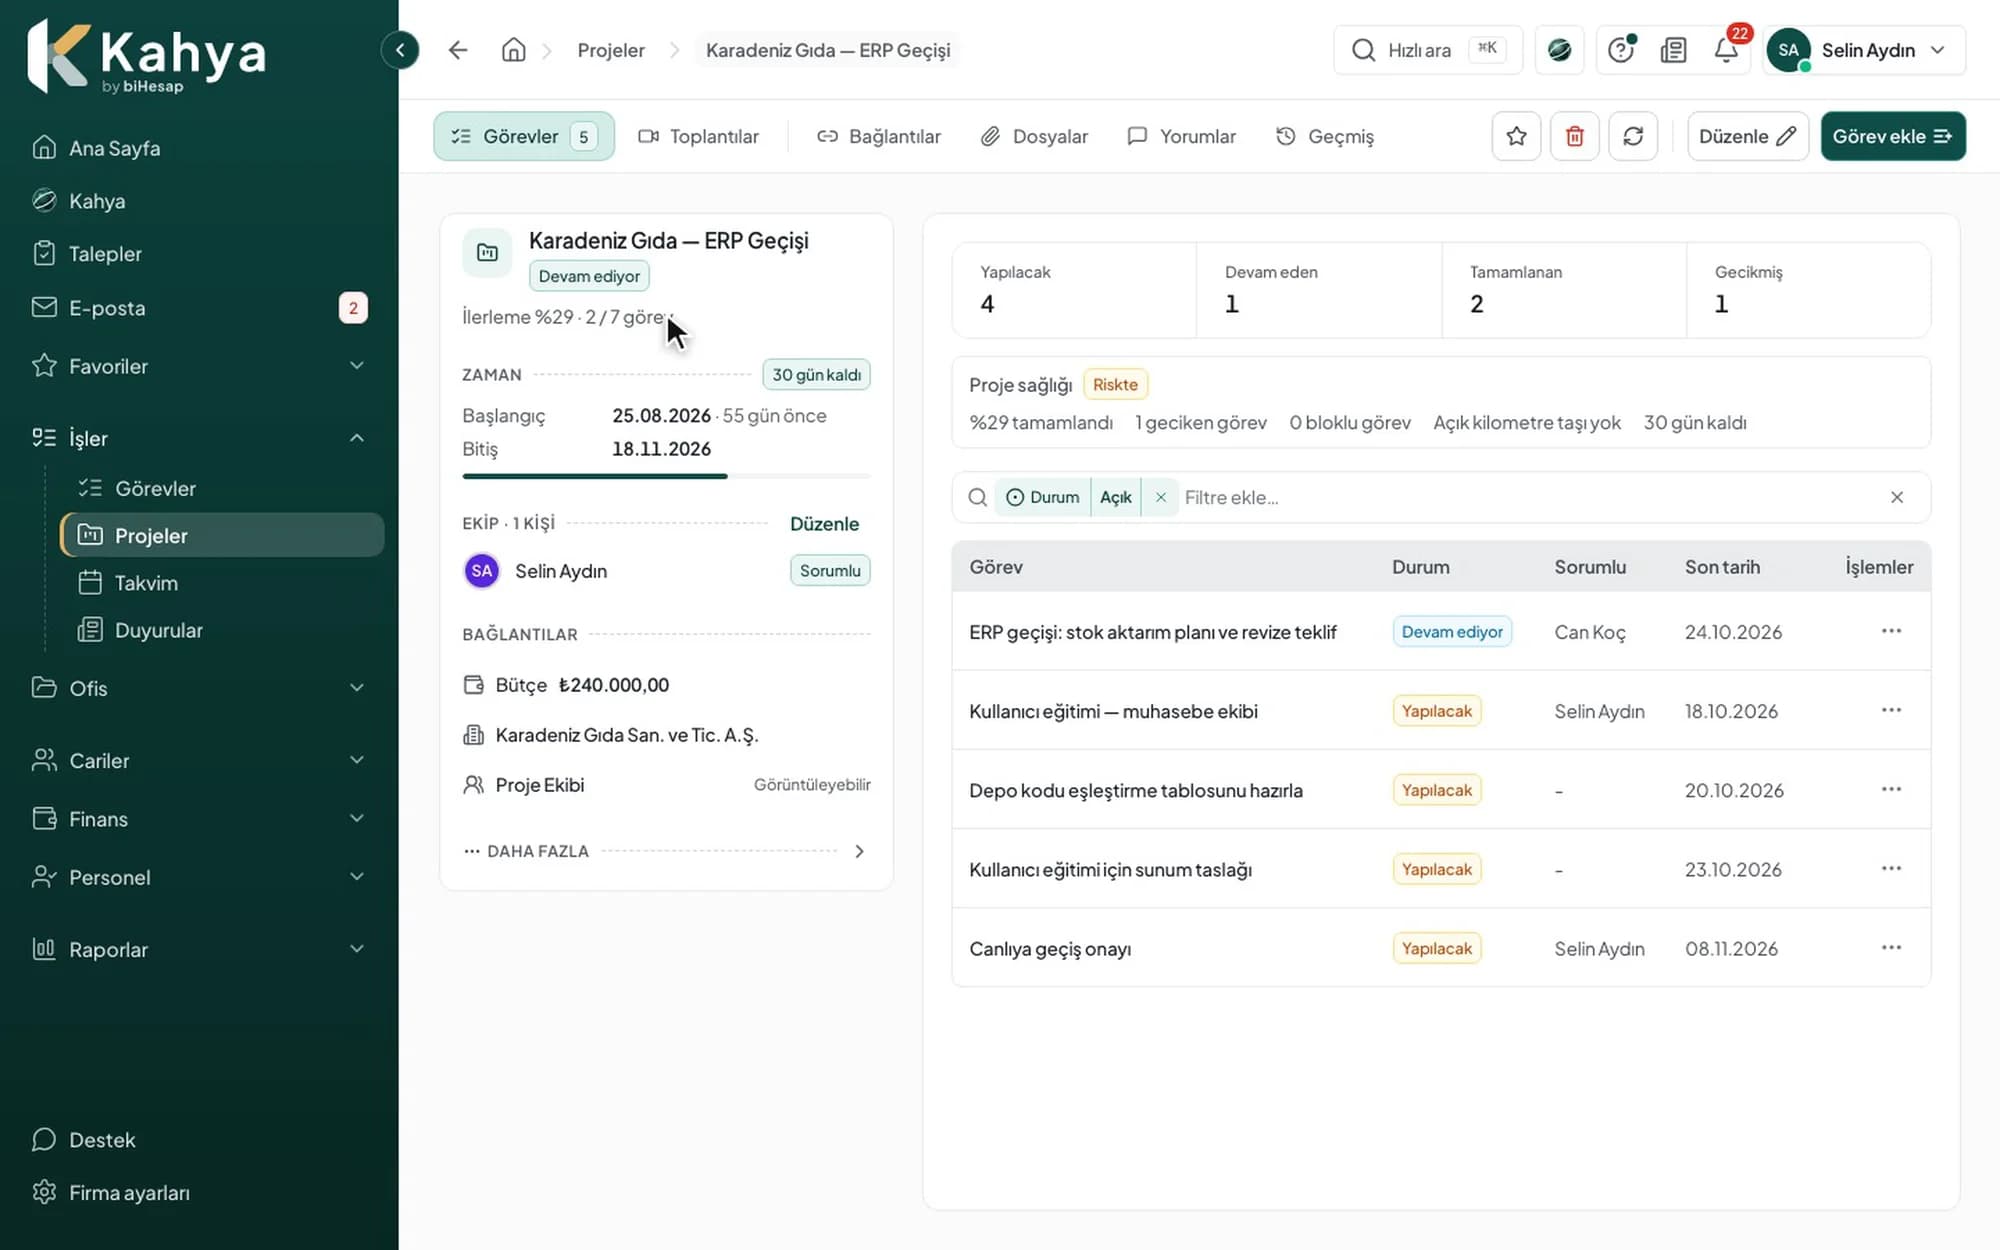Open Firma ayarları in sidebar
The width and height of the screenshot is (2000, 1250).
pos(199,1193)
